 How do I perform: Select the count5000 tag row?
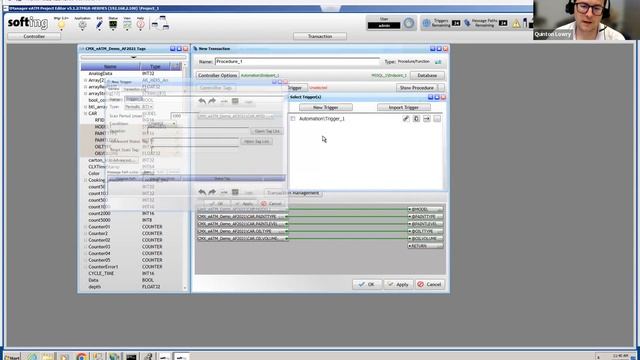point(131,220)
